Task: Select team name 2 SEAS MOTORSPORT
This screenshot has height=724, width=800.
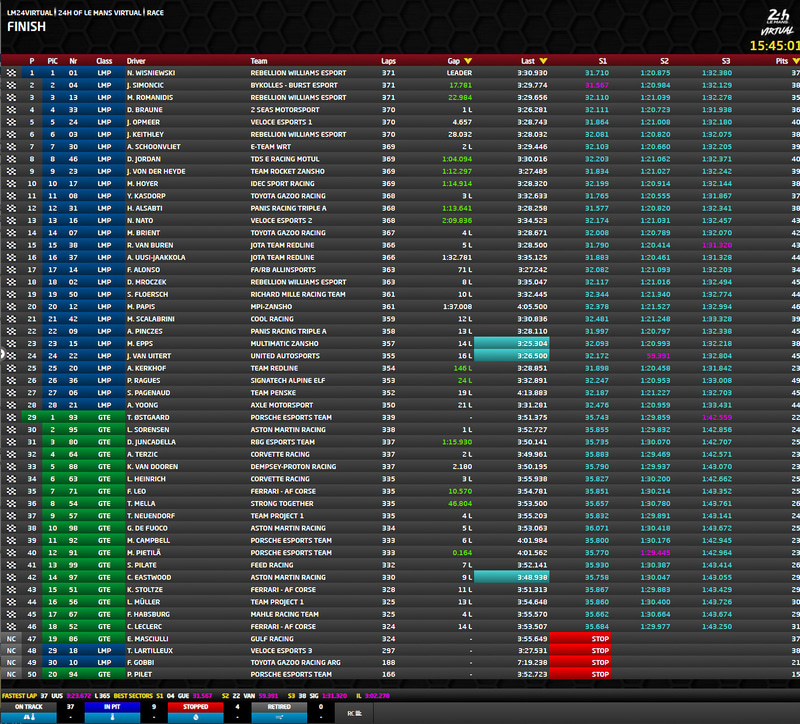Action: [285, 110]
